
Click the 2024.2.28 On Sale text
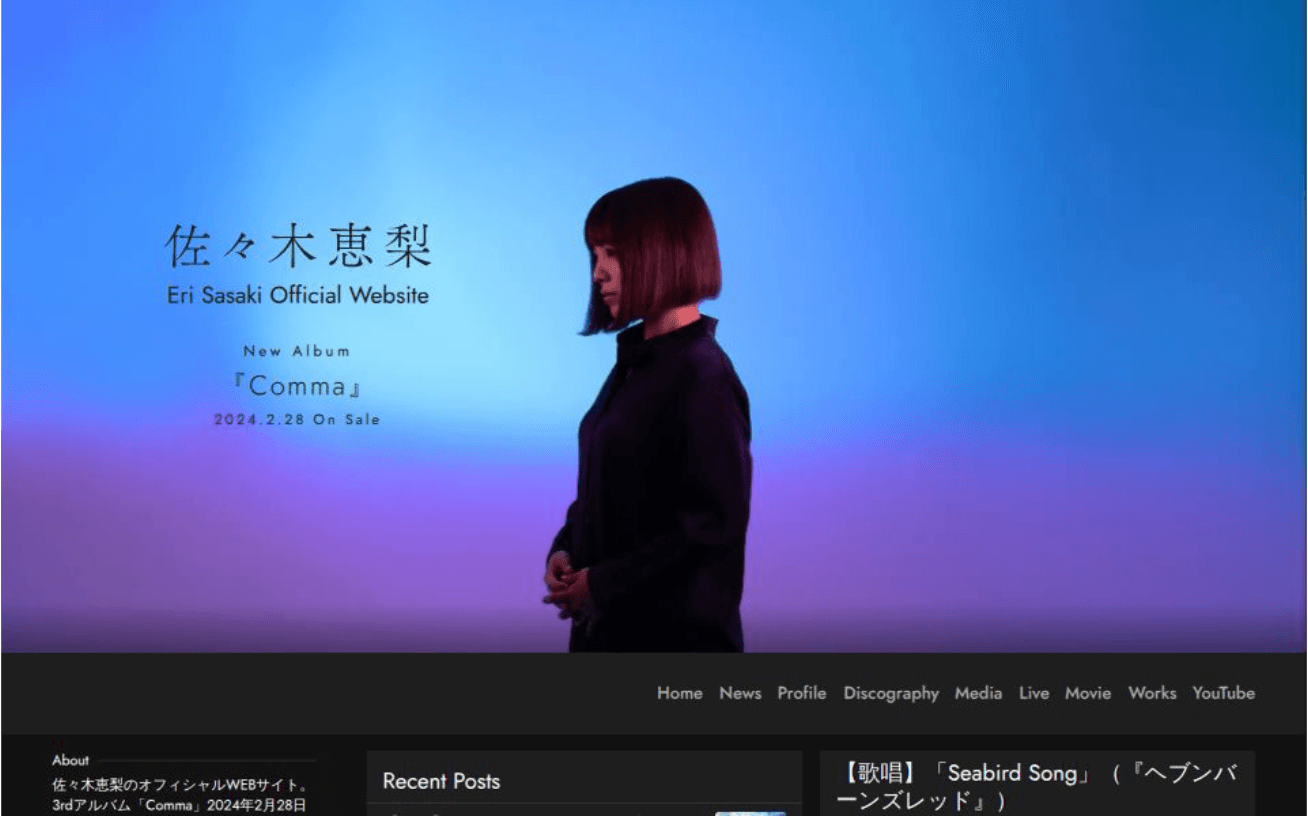pyautogui.click(x=297, y=419)
